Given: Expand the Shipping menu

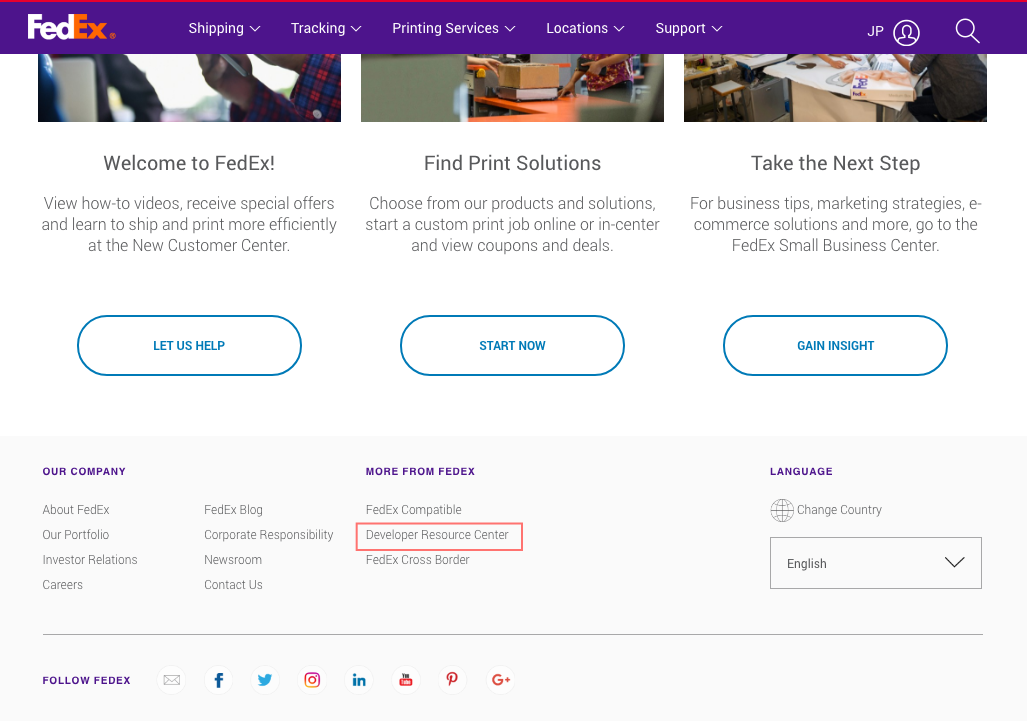Looking at the screenshot, I should coord(224,28).
